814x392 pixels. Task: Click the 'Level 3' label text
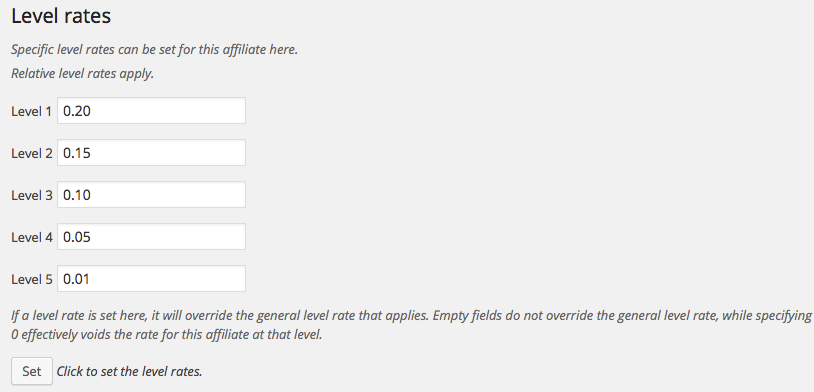[x=32, y=195]
